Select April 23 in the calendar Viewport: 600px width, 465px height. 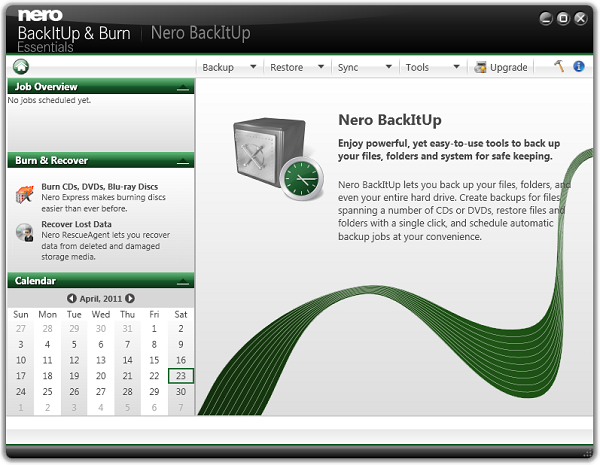point(181,376)
